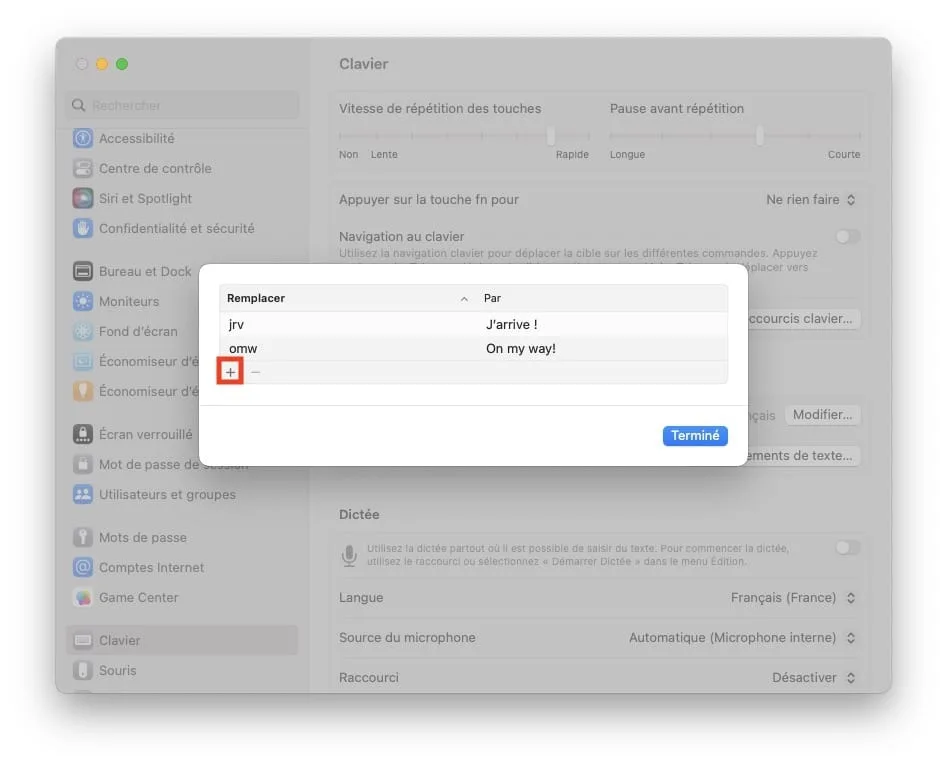
Task: Open Langue dropdown Français (France)
Action: tap(793, 598)
